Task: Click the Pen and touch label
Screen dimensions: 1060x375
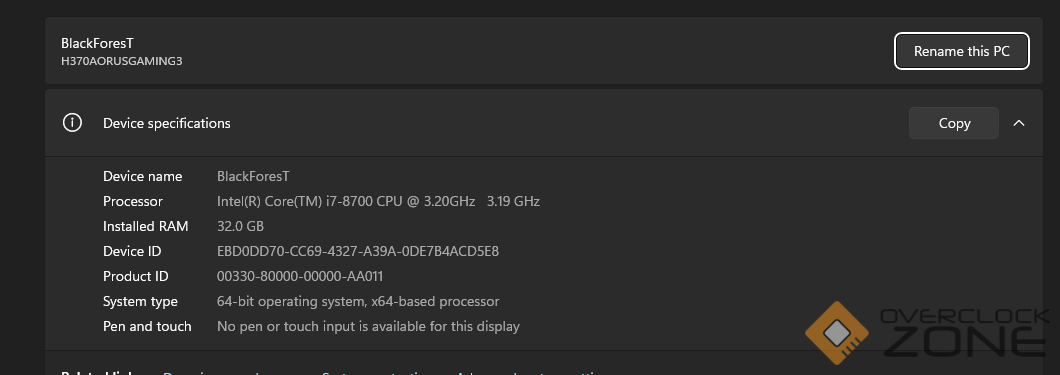Action: pos(147,326)
